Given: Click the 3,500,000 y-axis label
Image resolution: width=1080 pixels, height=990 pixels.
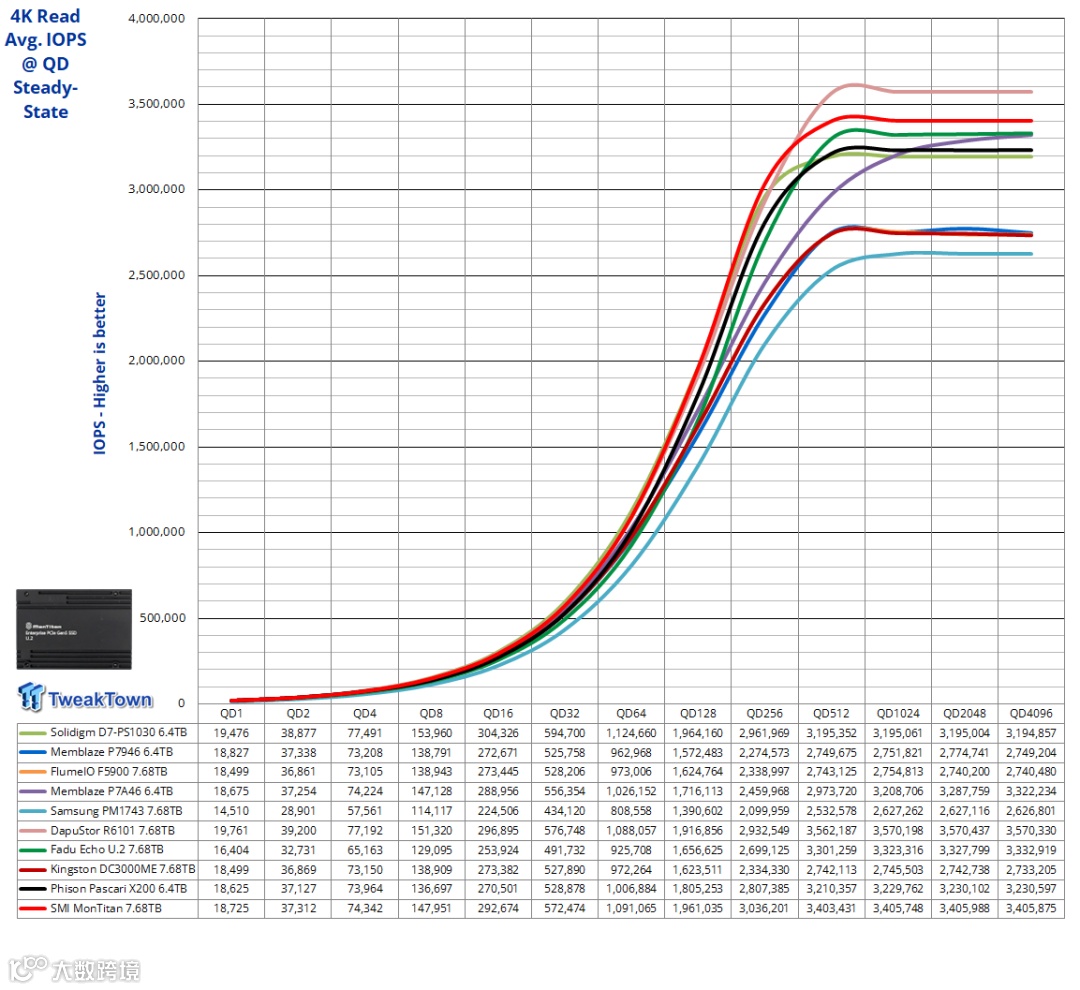Looking at the screenshot, I should (156, 104).
